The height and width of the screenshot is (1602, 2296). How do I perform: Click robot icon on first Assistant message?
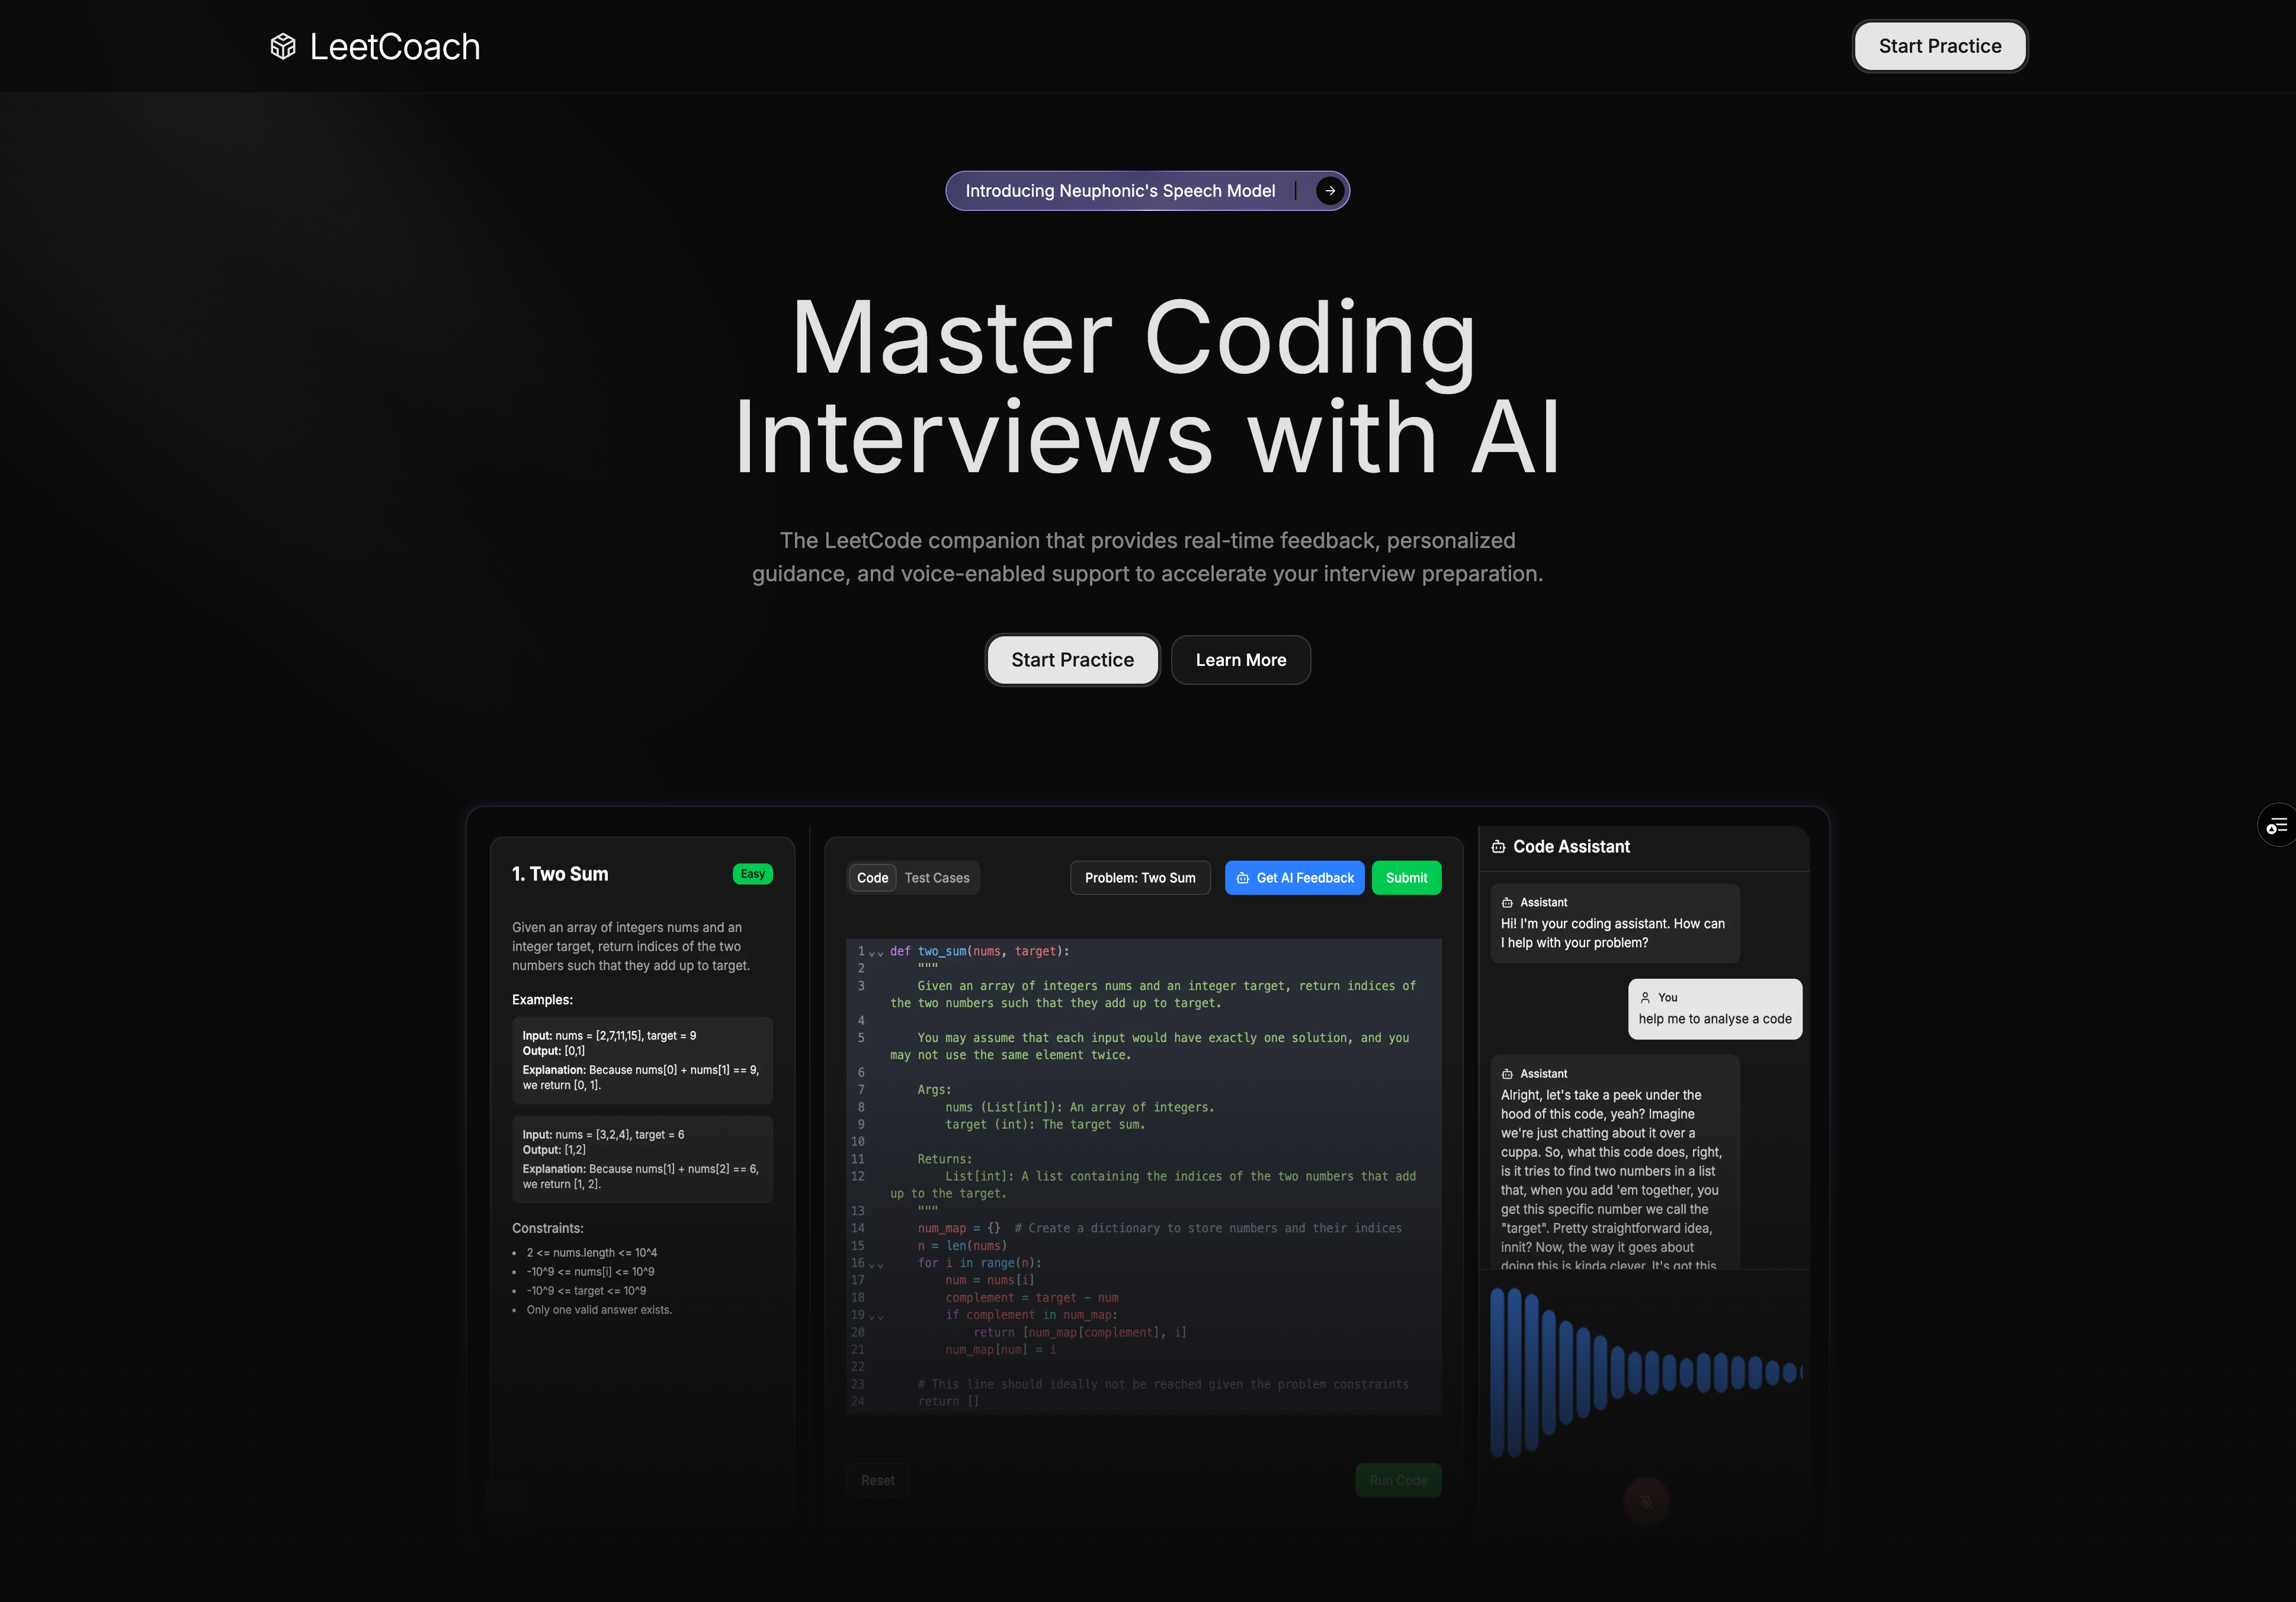(x=1507, y=902)
